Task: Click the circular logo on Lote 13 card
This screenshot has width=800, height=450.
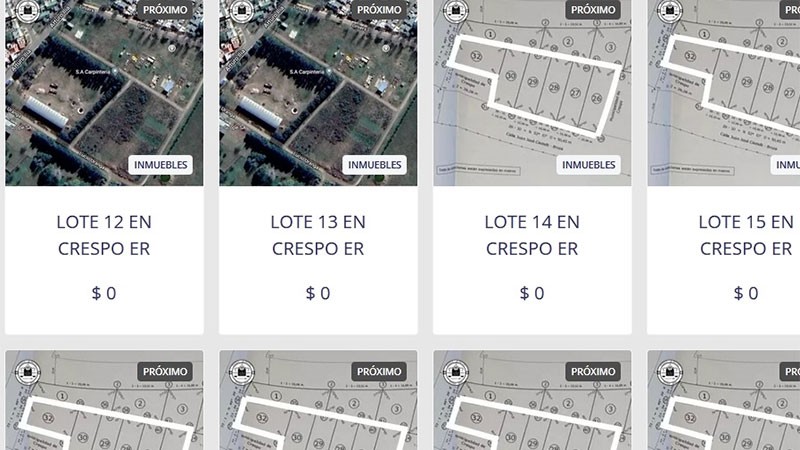Action: click(240, 10)
